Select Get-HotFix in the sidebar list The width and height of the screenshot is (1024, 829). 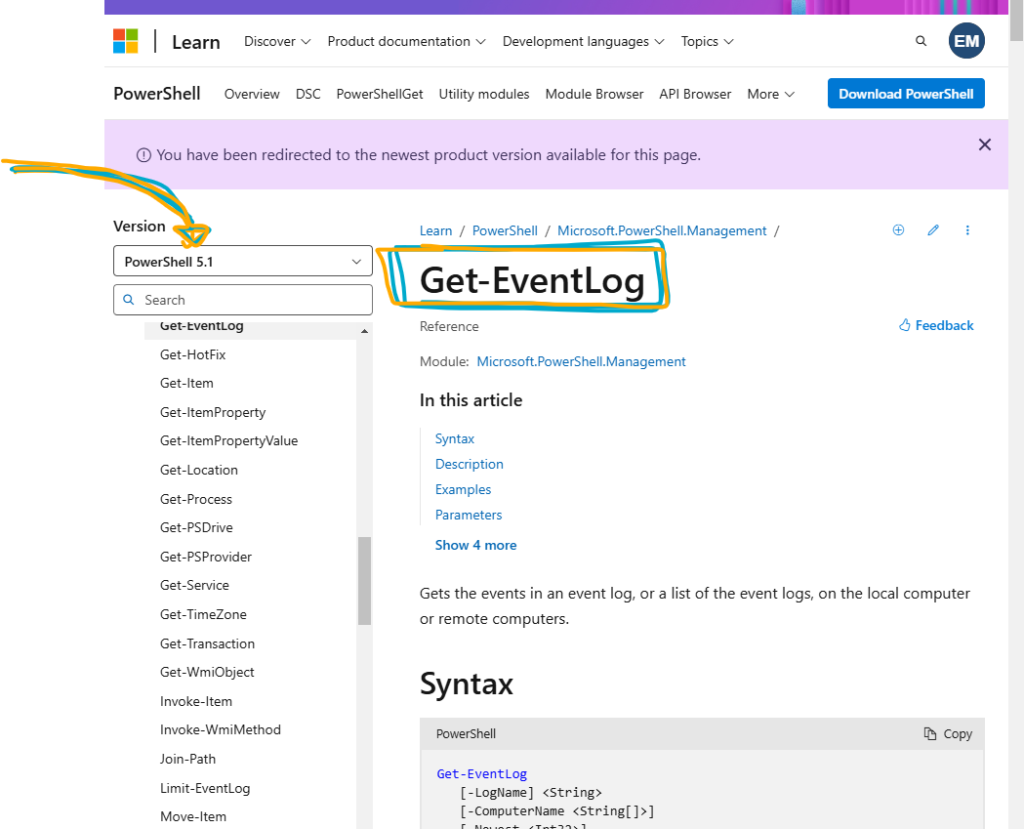tap(193, 355)
